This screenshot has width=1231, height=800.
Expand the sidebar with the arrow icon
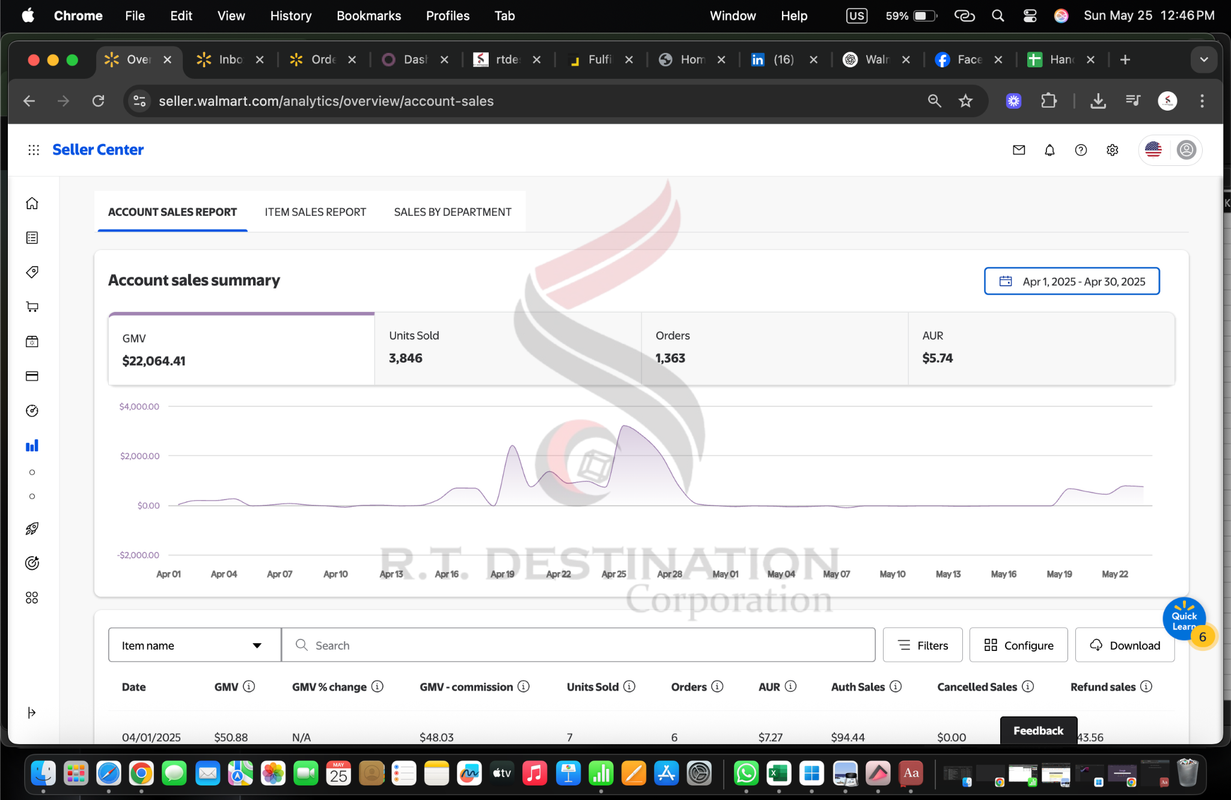point(32,712)
